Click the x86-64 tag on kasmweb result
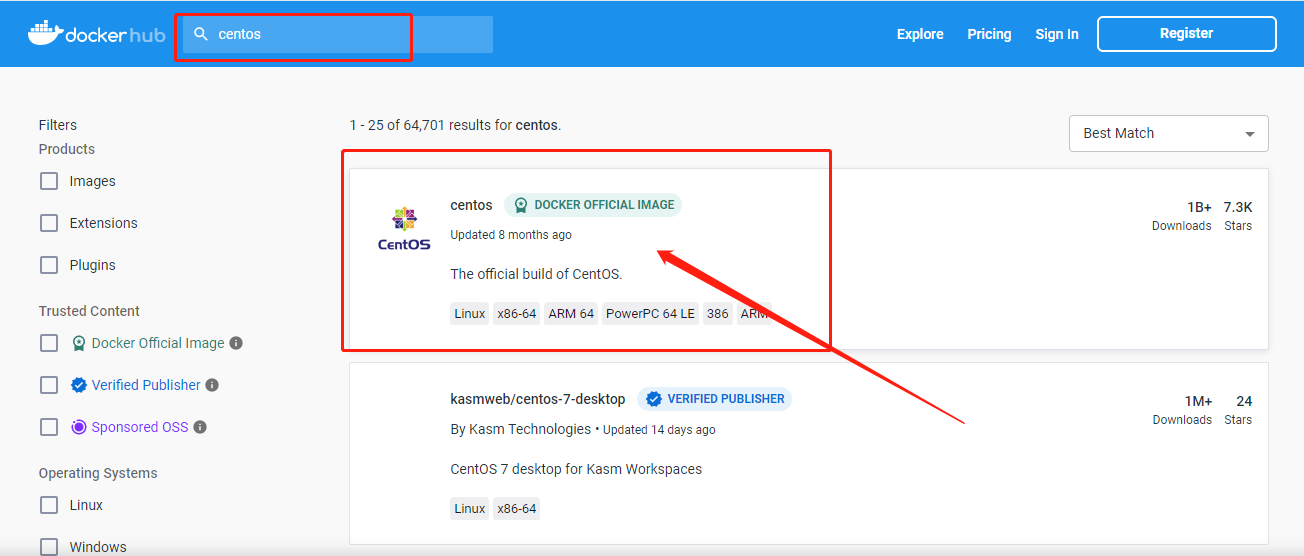1304x556 pixels. [516, 508]
